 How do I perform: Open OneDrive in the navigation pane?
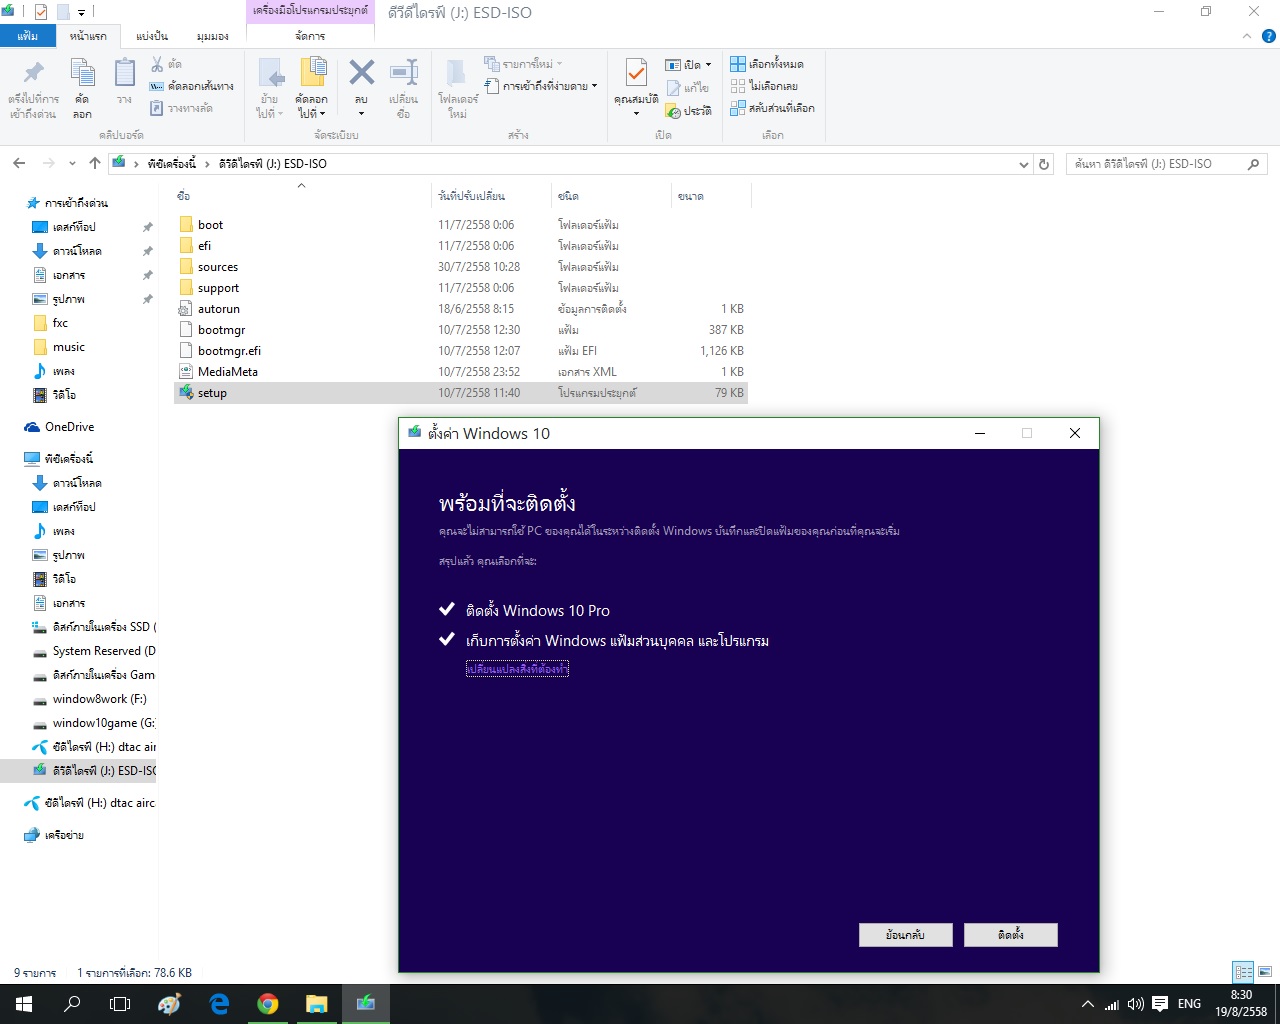69,427
